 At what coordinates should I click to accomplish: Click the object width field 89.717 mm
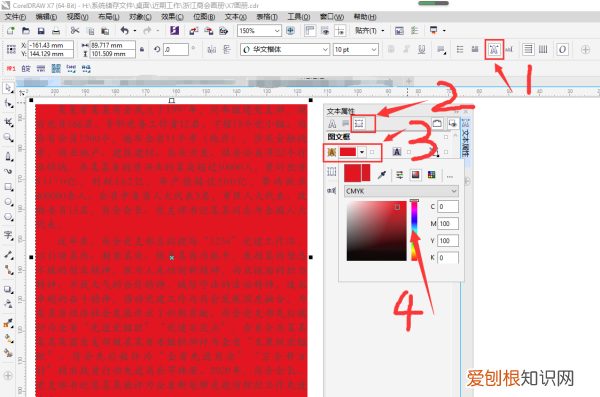[x=112, y=45]
